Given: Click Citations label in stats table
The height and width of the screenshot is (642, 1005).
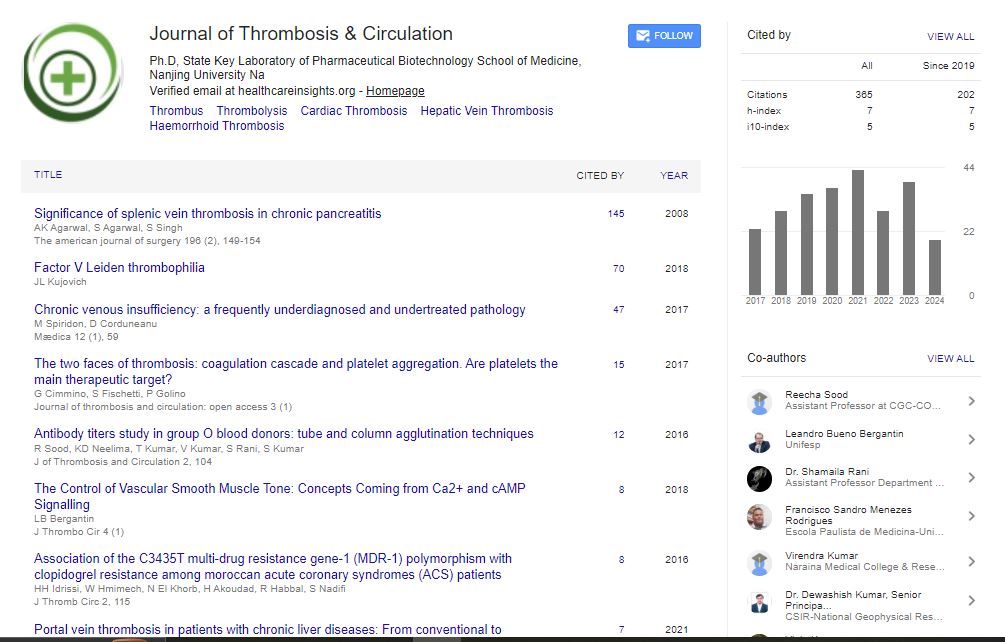Looking at the screenshot, I should (767, 94).
